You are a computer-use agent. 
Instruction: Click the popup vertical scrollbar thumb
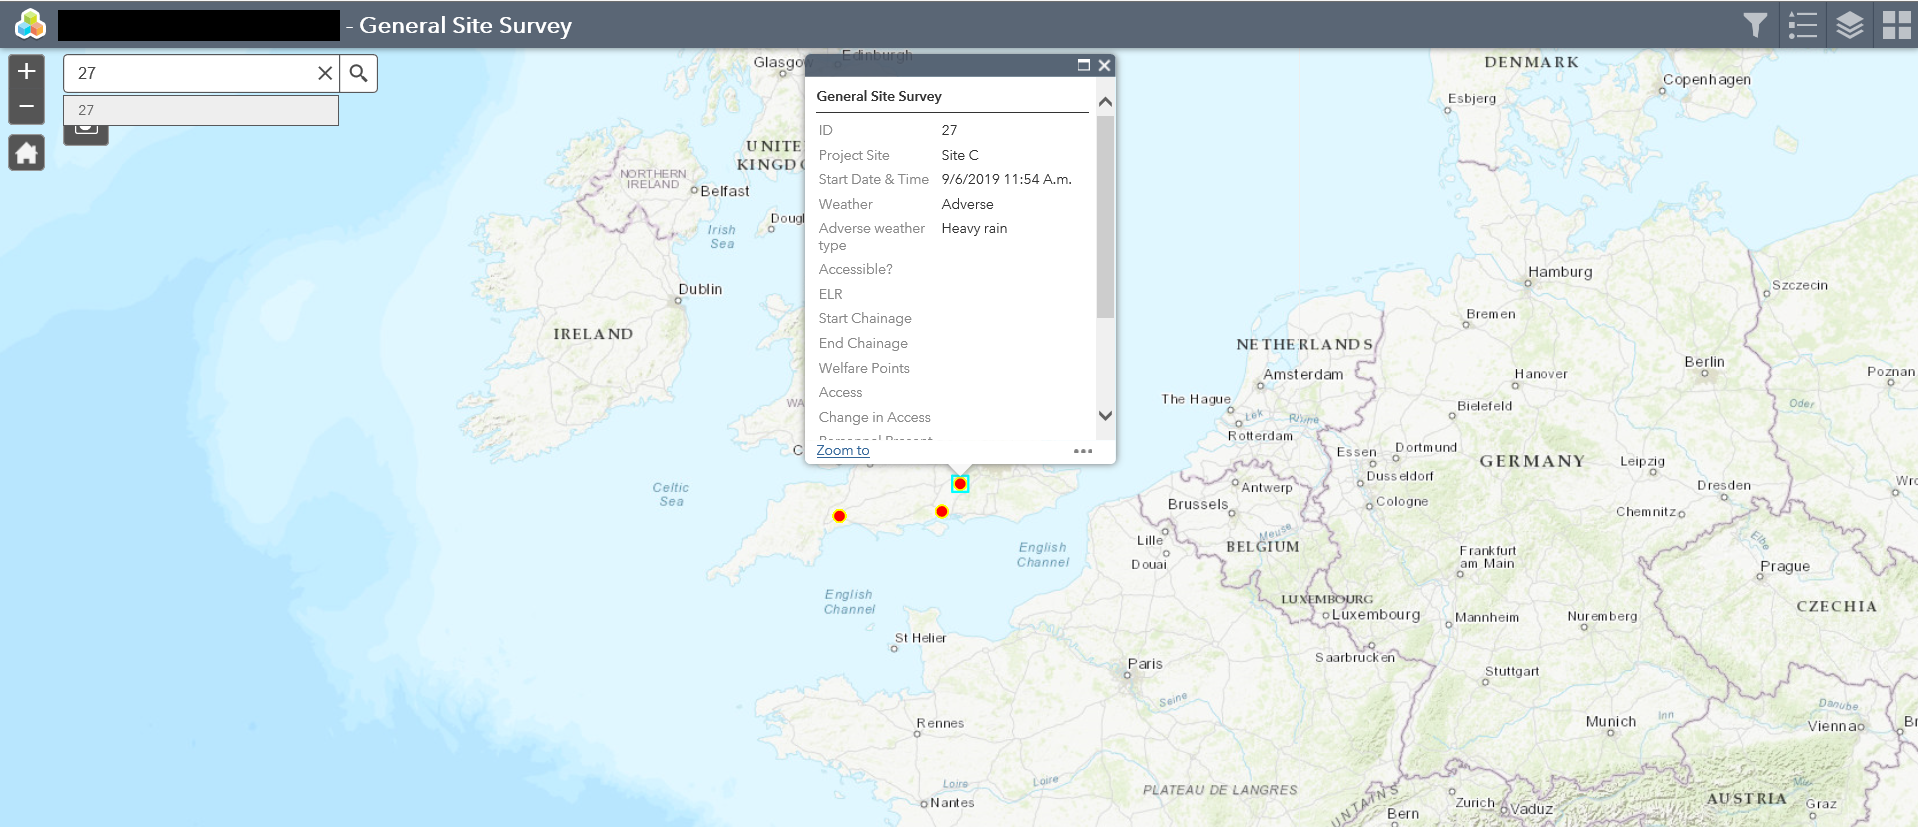coord(1105,217)
